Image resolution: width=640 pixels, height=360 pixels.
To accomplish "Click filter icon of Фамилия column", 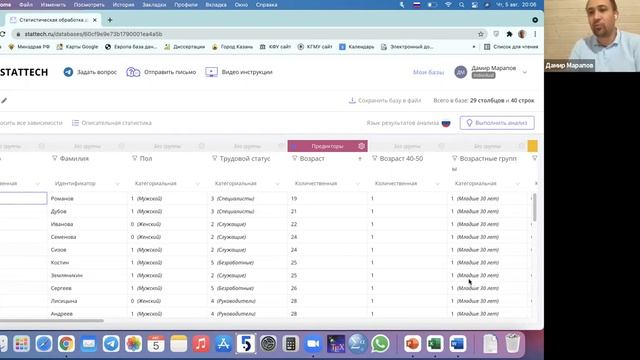I will tap(54, 158).
